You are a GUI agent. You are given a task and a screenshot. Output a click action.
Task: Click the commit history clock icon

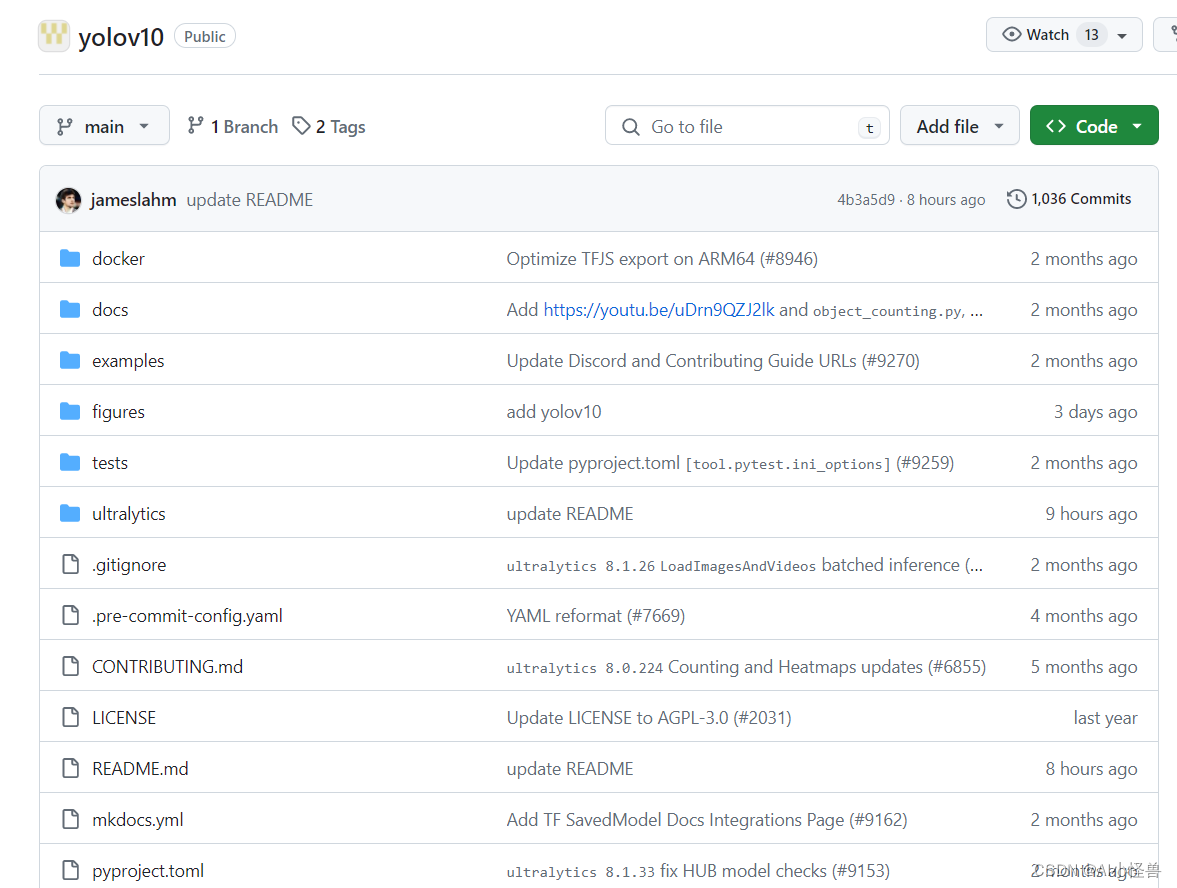pyautogui.click(x=1016, y=199)
